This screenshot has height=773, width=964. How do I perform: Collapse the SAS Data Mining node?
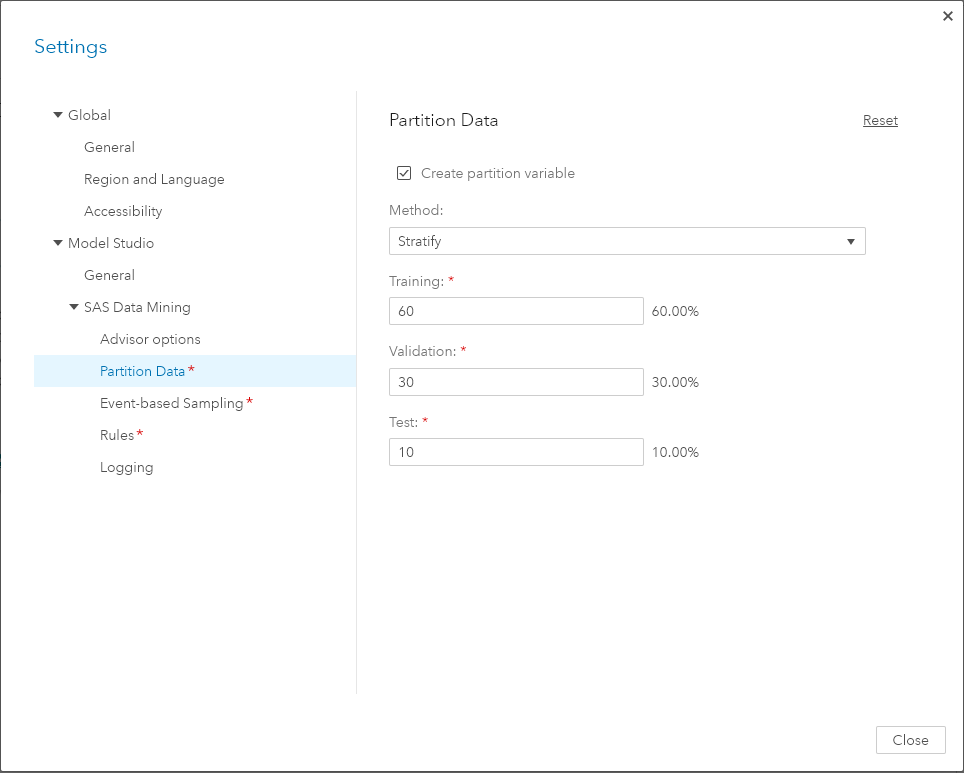pyautogui.click(x=74, y=307)
